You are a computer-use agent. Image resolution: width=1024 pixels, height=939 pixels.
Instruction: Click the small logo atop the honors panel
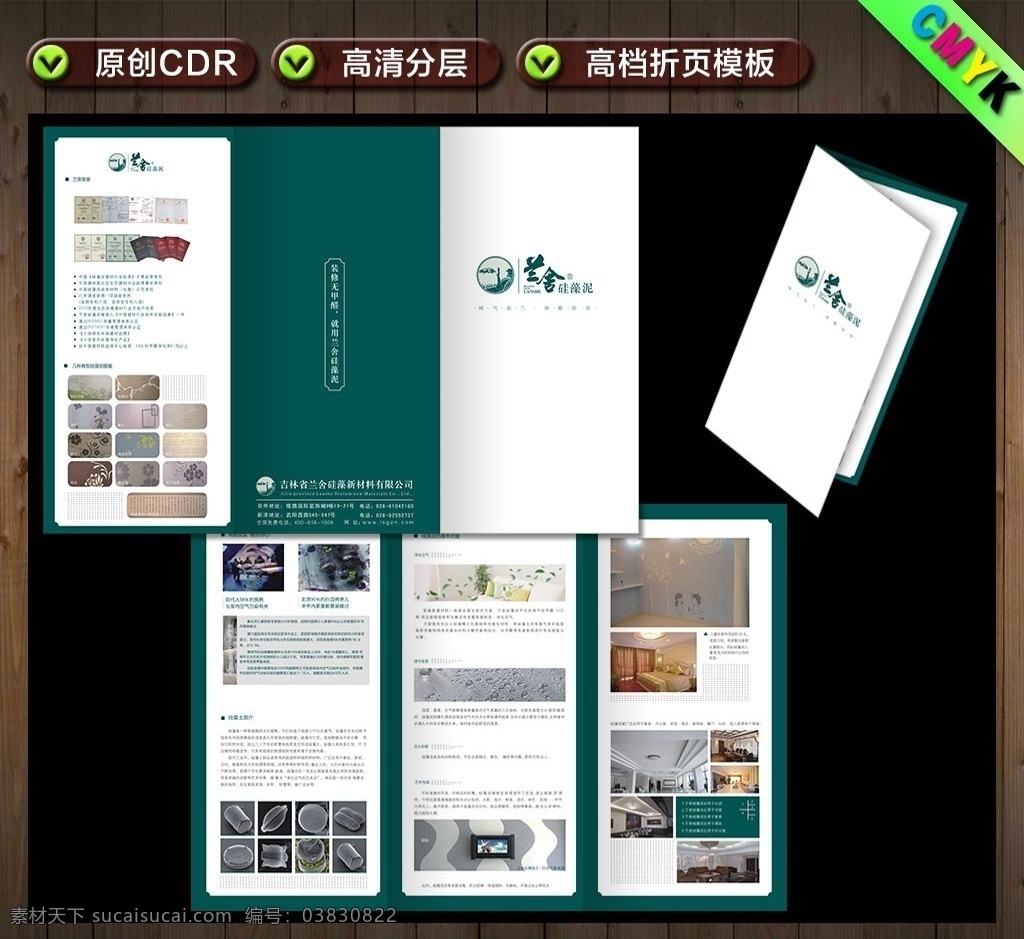tap(137, 162)
